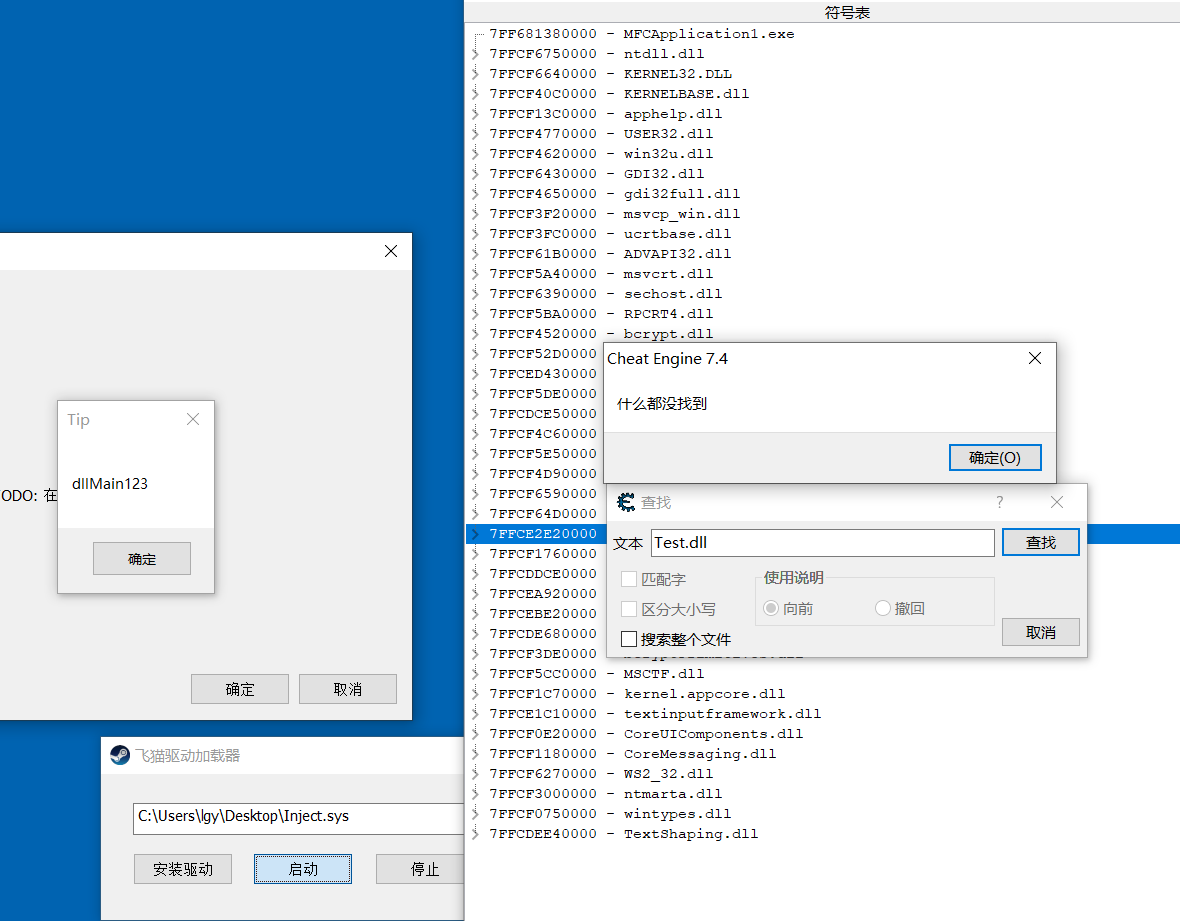The height and width of the screenshot is (921, 1180).
Task: Select the MFCApplication1.exe row
Action: pyautogui.click(x=641, y=34)
